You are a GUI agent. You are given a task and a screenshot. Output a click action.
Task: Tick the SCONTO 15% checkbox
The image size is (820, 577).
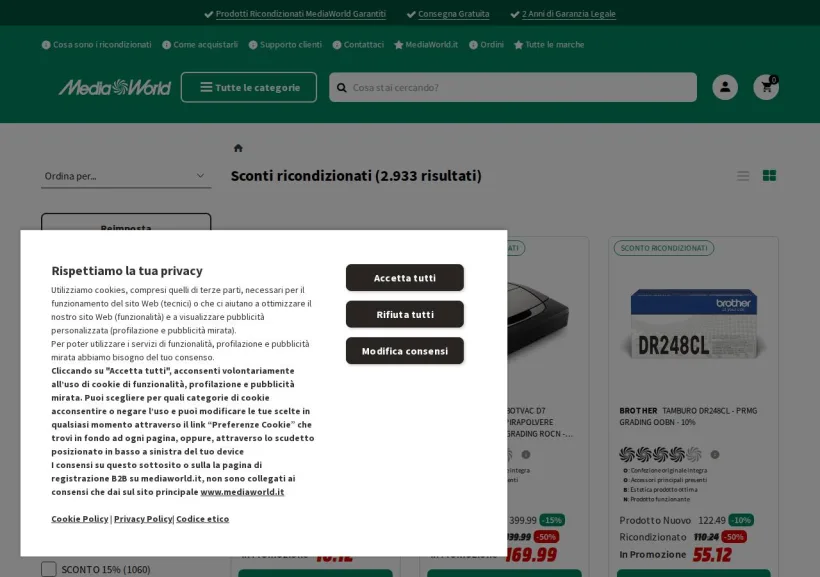pyautogui.click(x=49, y=569)
